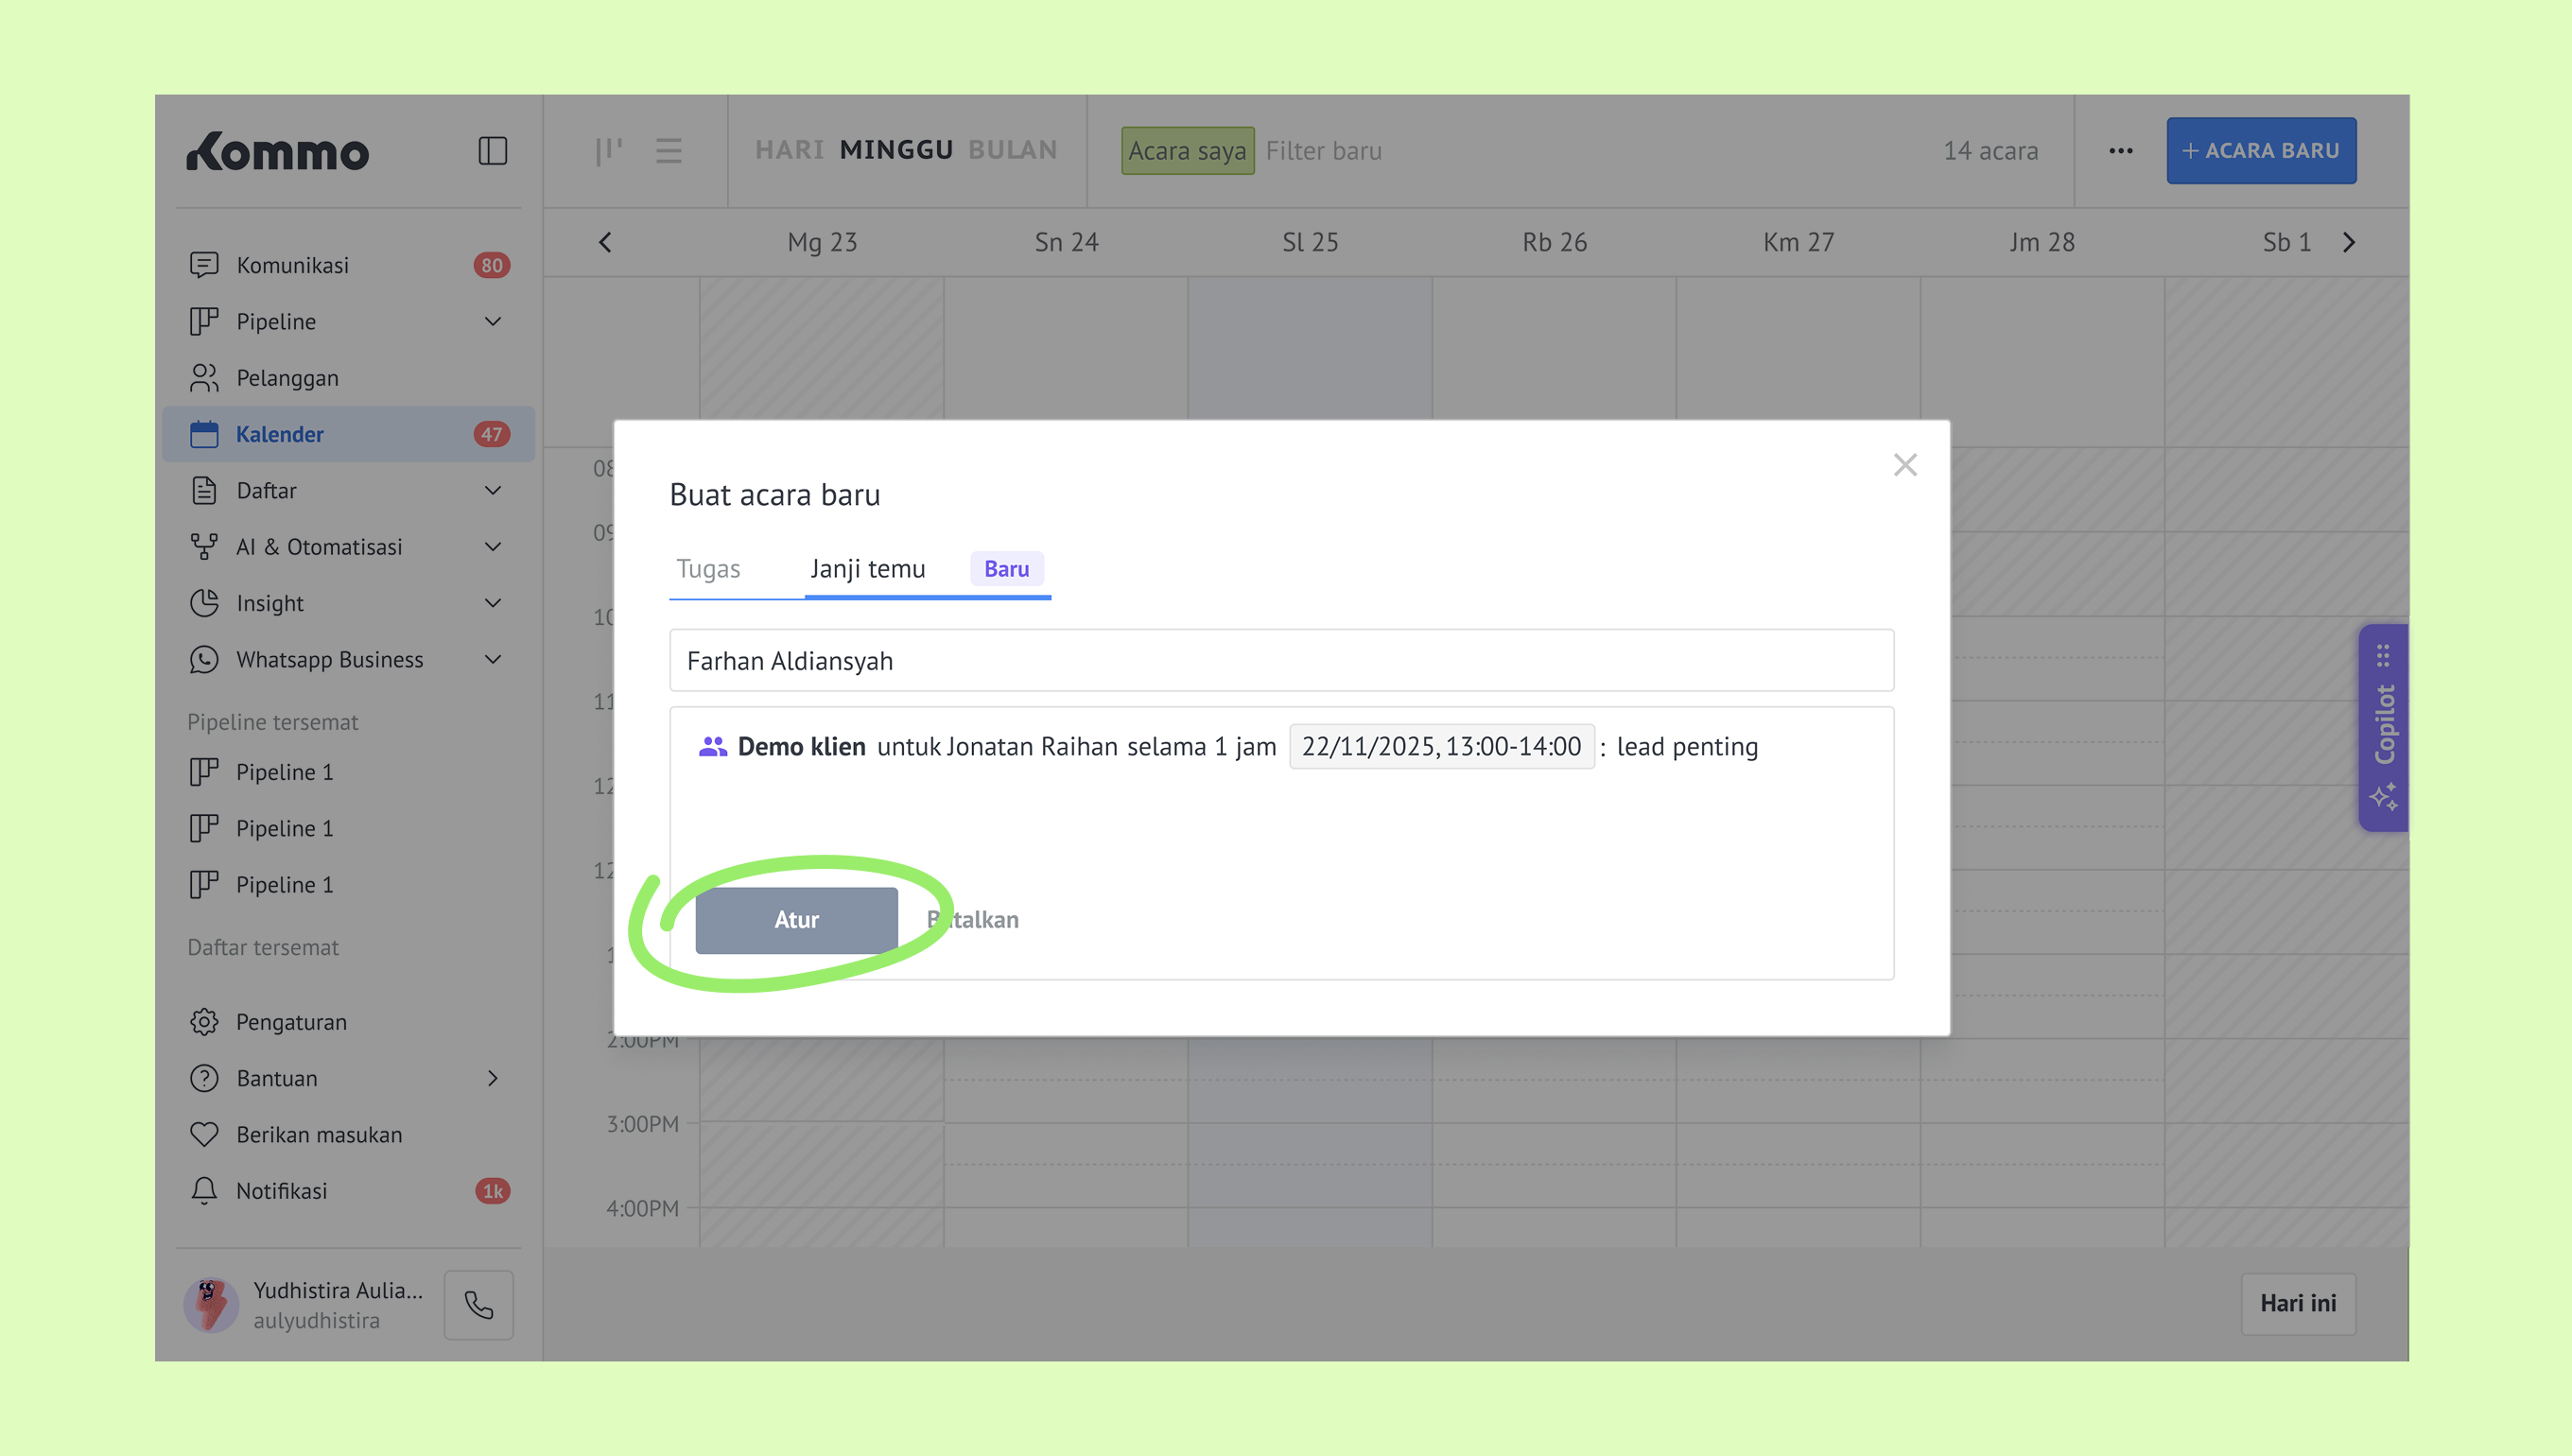2572x1456 pixels.
Task: Expand the Insight section chevron
Action: [492, 603]
